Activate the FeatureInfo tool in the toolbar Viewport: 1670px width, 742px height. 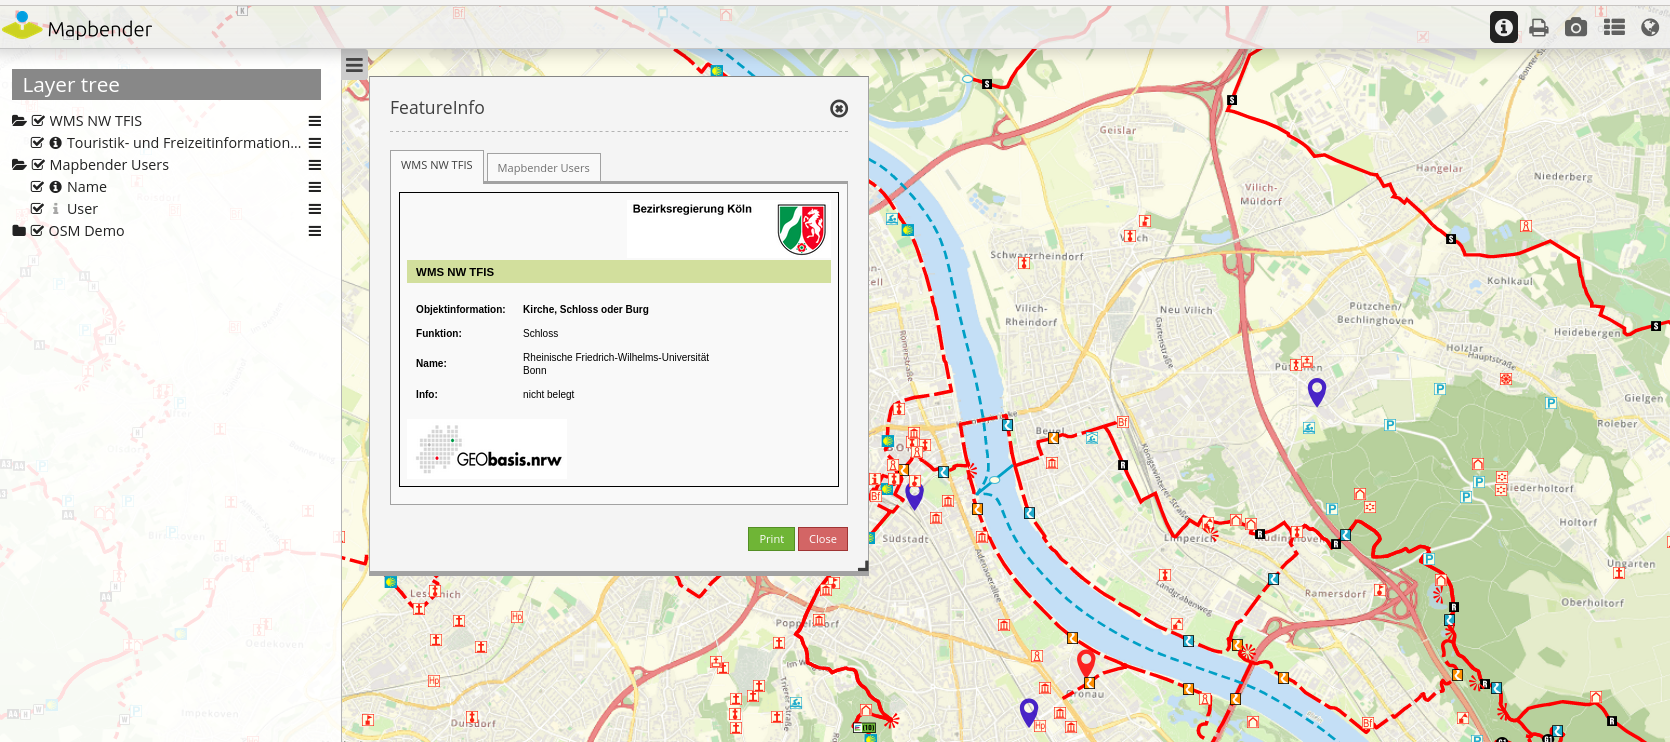click(1504, 27)
